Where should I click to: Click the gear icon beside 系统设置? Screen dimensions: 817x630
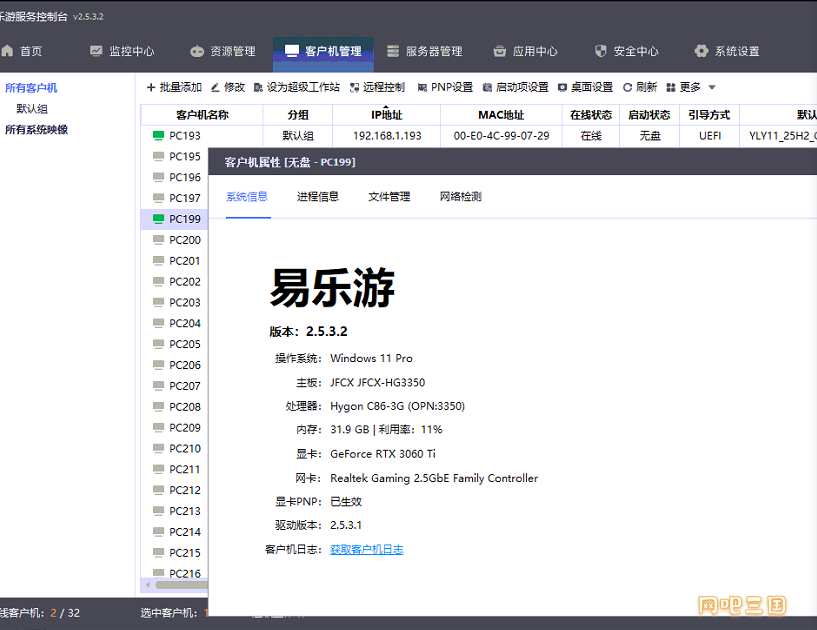click(701, 51)
